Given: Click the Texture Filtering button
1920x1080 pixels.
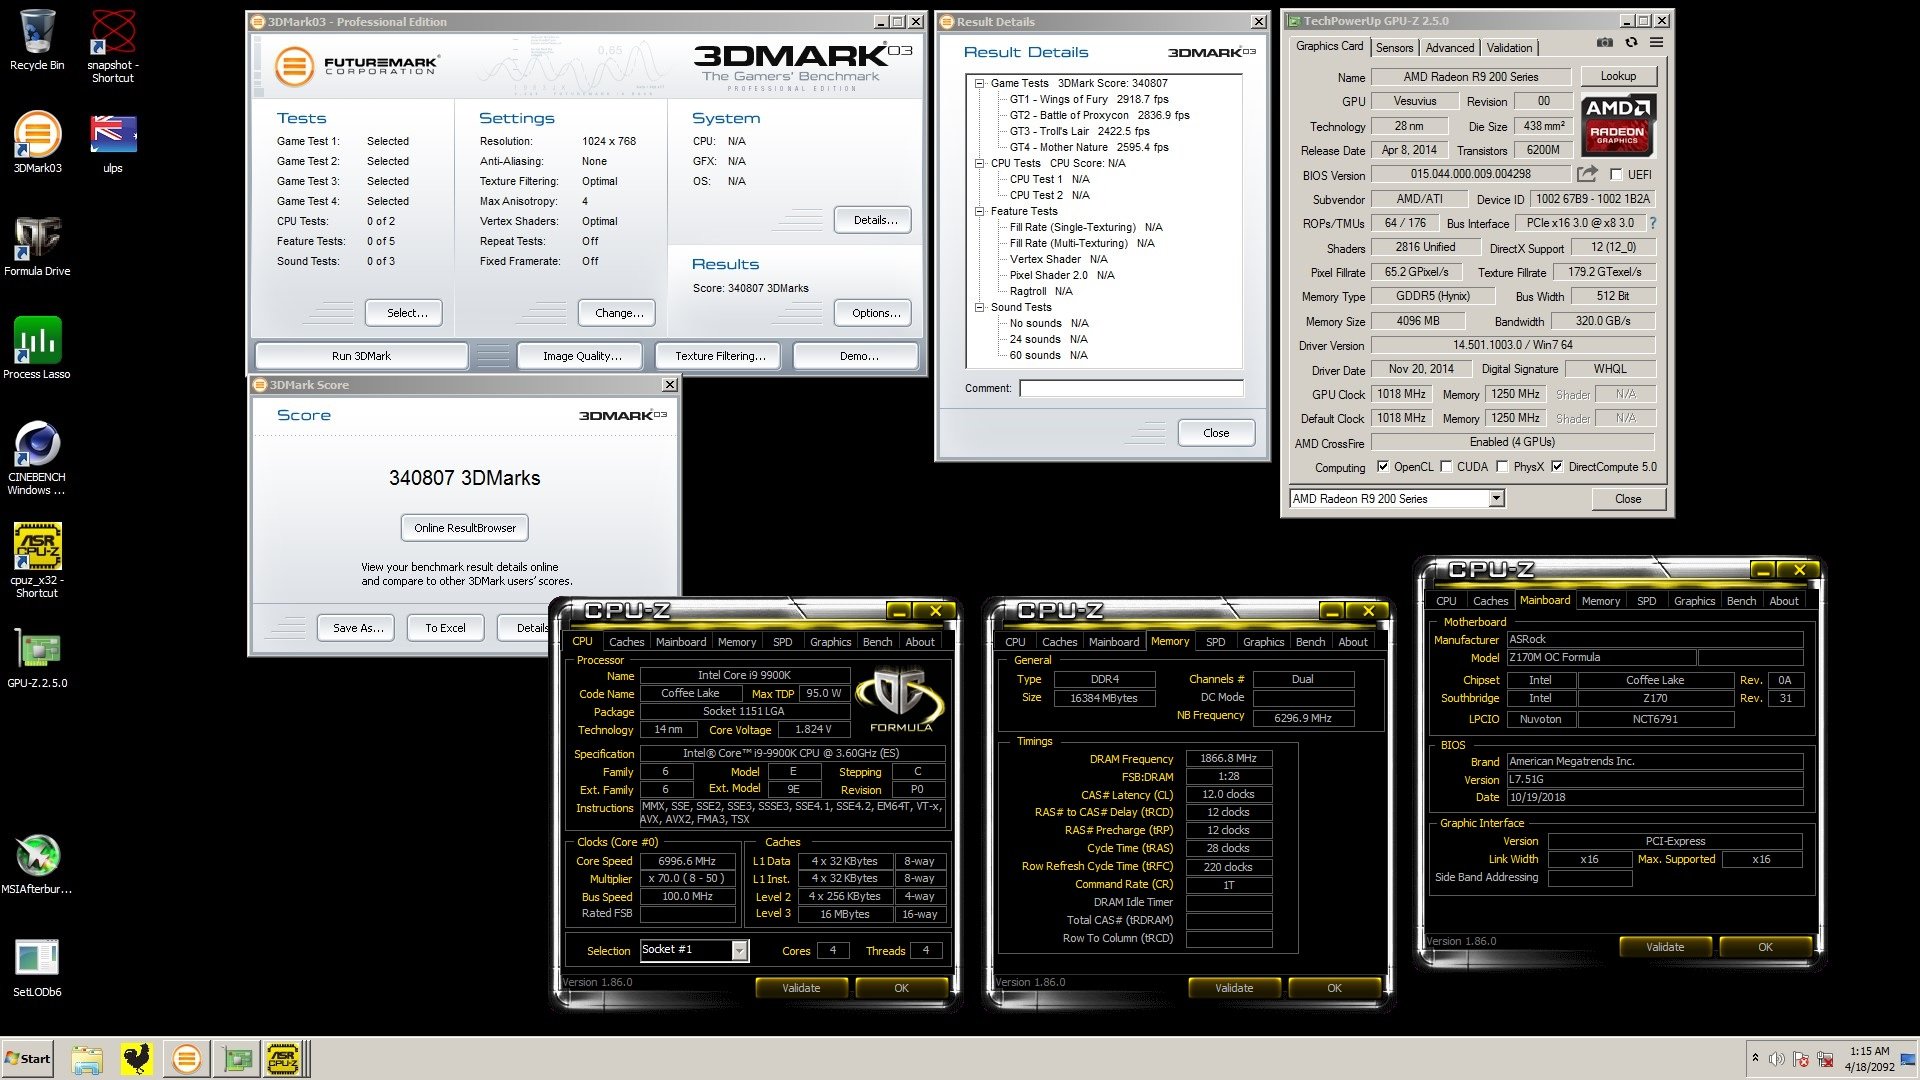Looking at the screenshot, I should 720,356.
